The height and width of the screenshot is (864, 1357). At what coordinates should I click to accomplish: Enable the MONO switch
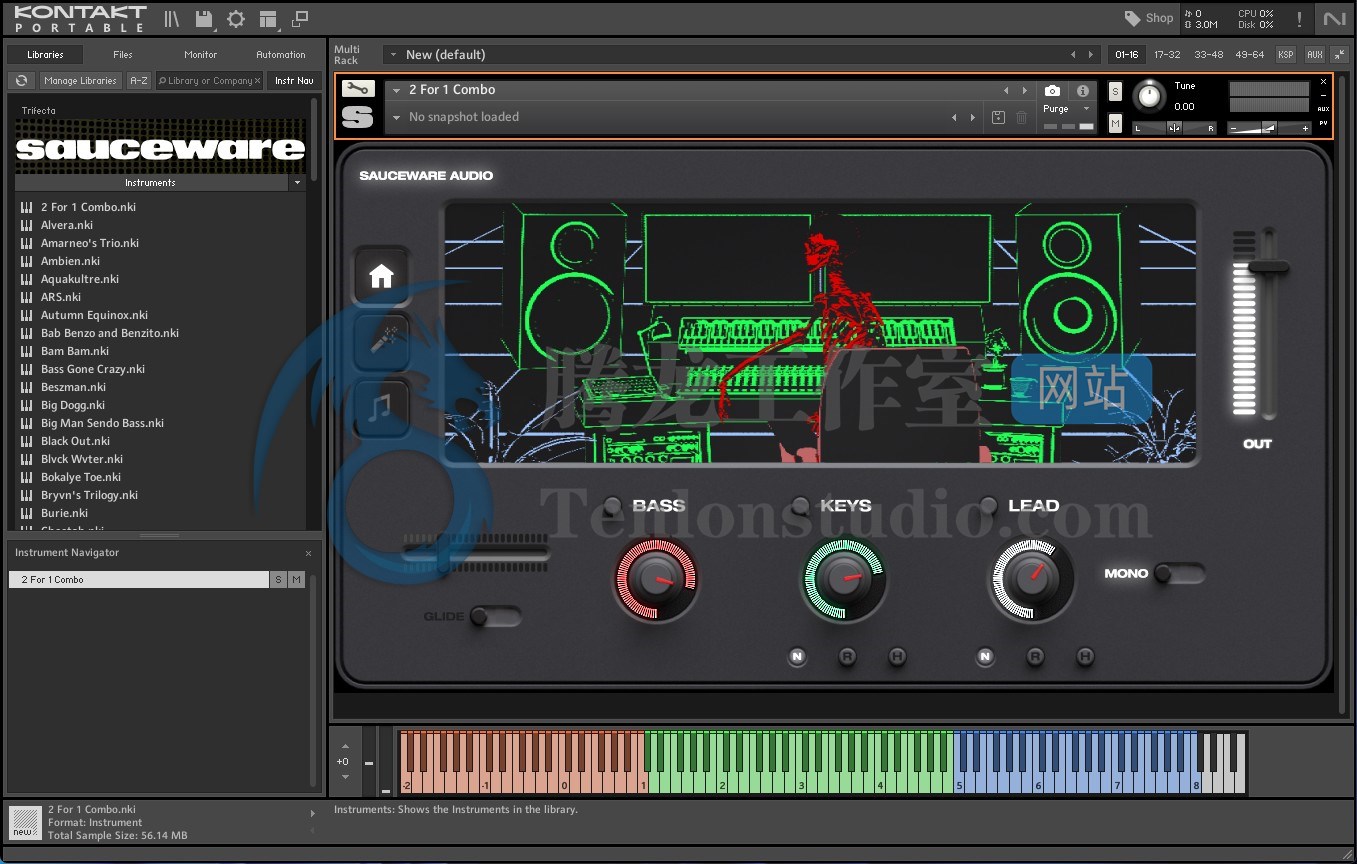pyautogui.click(x=1179, y=573)
